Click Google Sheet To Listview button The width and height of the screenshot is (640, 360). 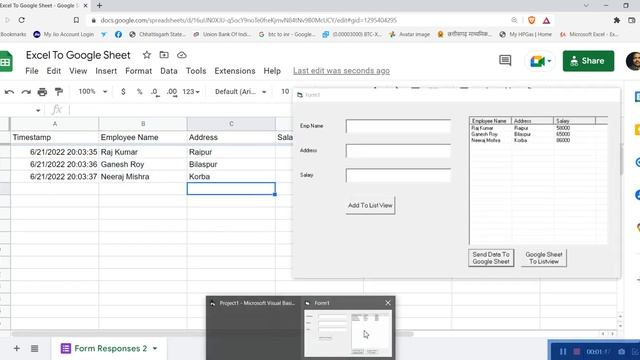[544, 258]
